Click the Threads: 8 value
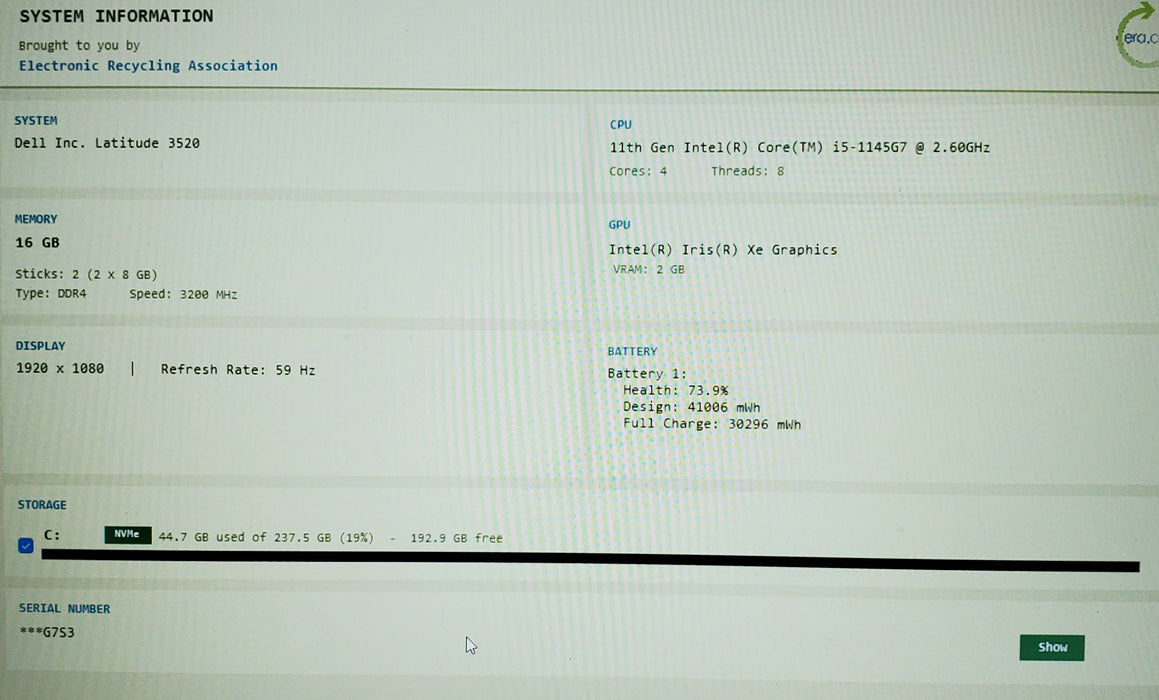Image resolution: width=1159 pixels, height=700 pixels. (747, 171)
